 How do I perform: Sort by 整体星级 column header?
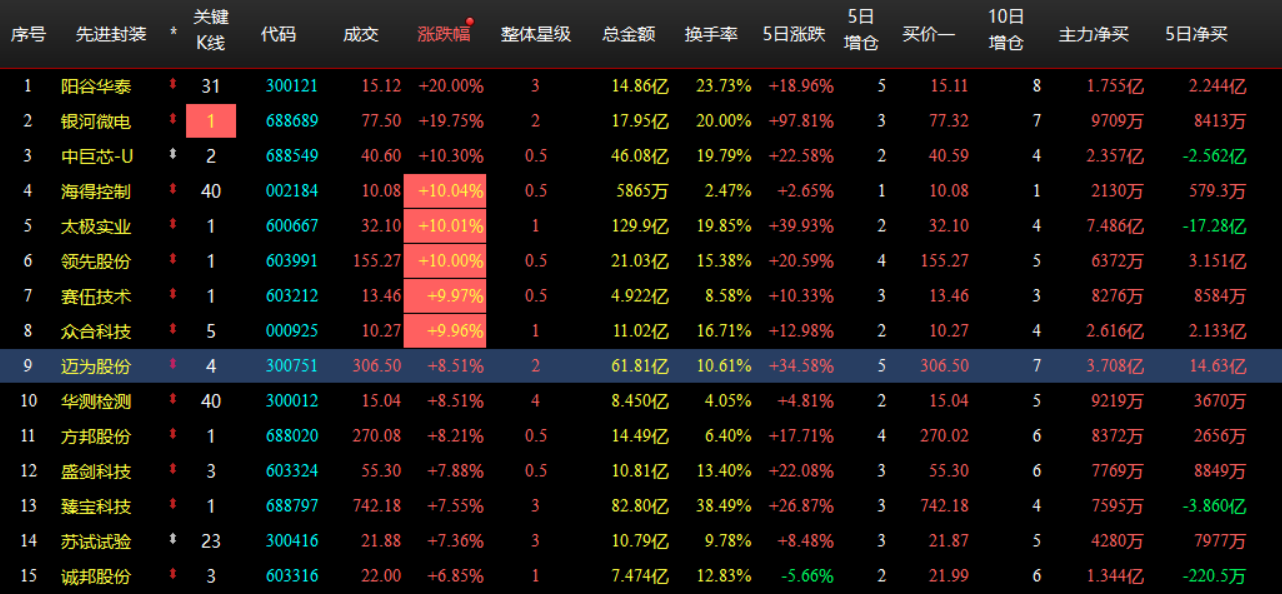[x=536, y=34]
